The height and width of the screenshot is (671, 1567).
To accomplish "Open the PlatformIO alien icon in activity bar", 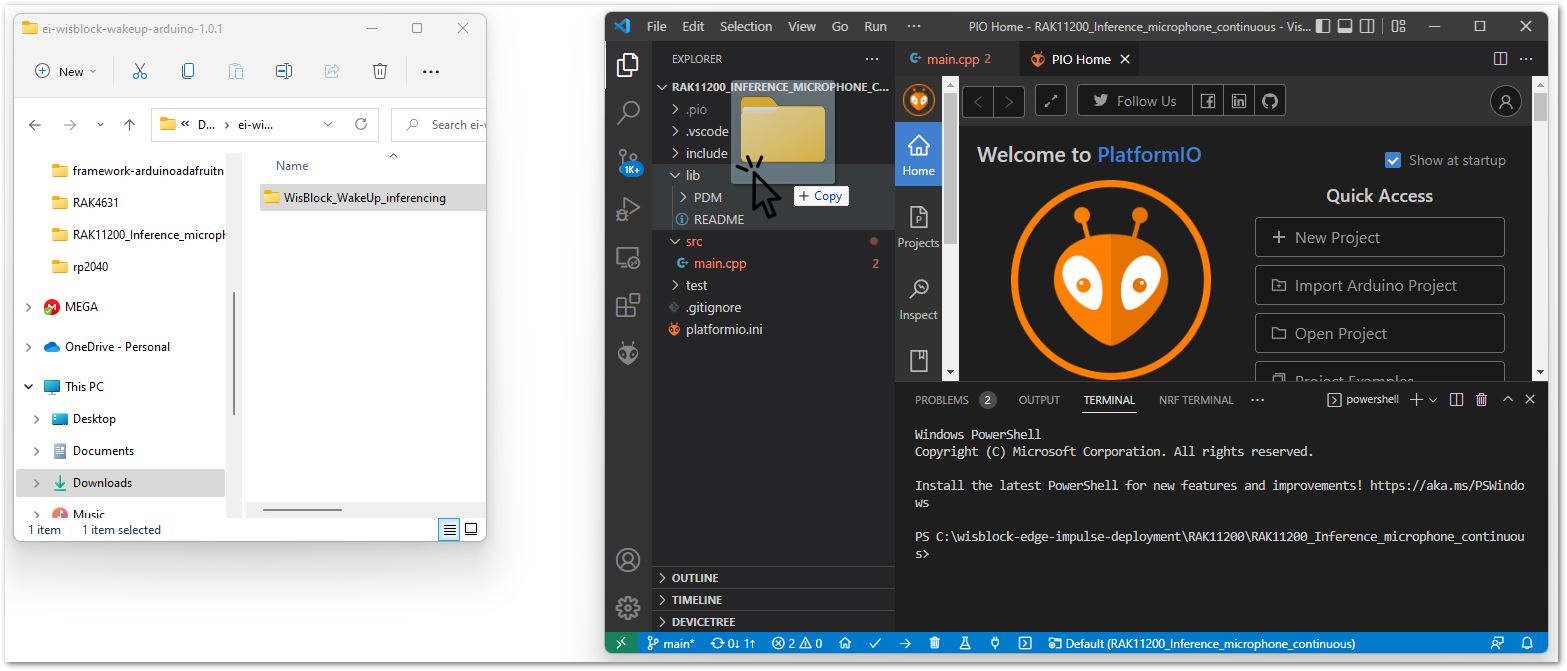I will tap(628, 353).
